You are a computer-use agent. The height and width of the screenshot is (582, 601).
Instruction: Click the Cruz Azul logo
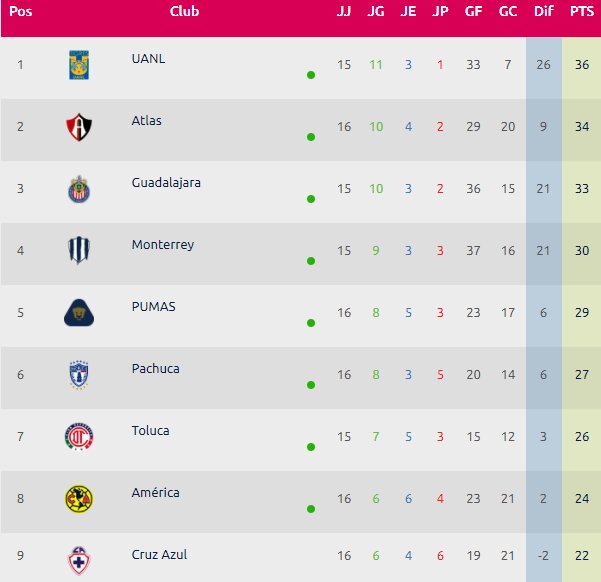tap(79, 558)
